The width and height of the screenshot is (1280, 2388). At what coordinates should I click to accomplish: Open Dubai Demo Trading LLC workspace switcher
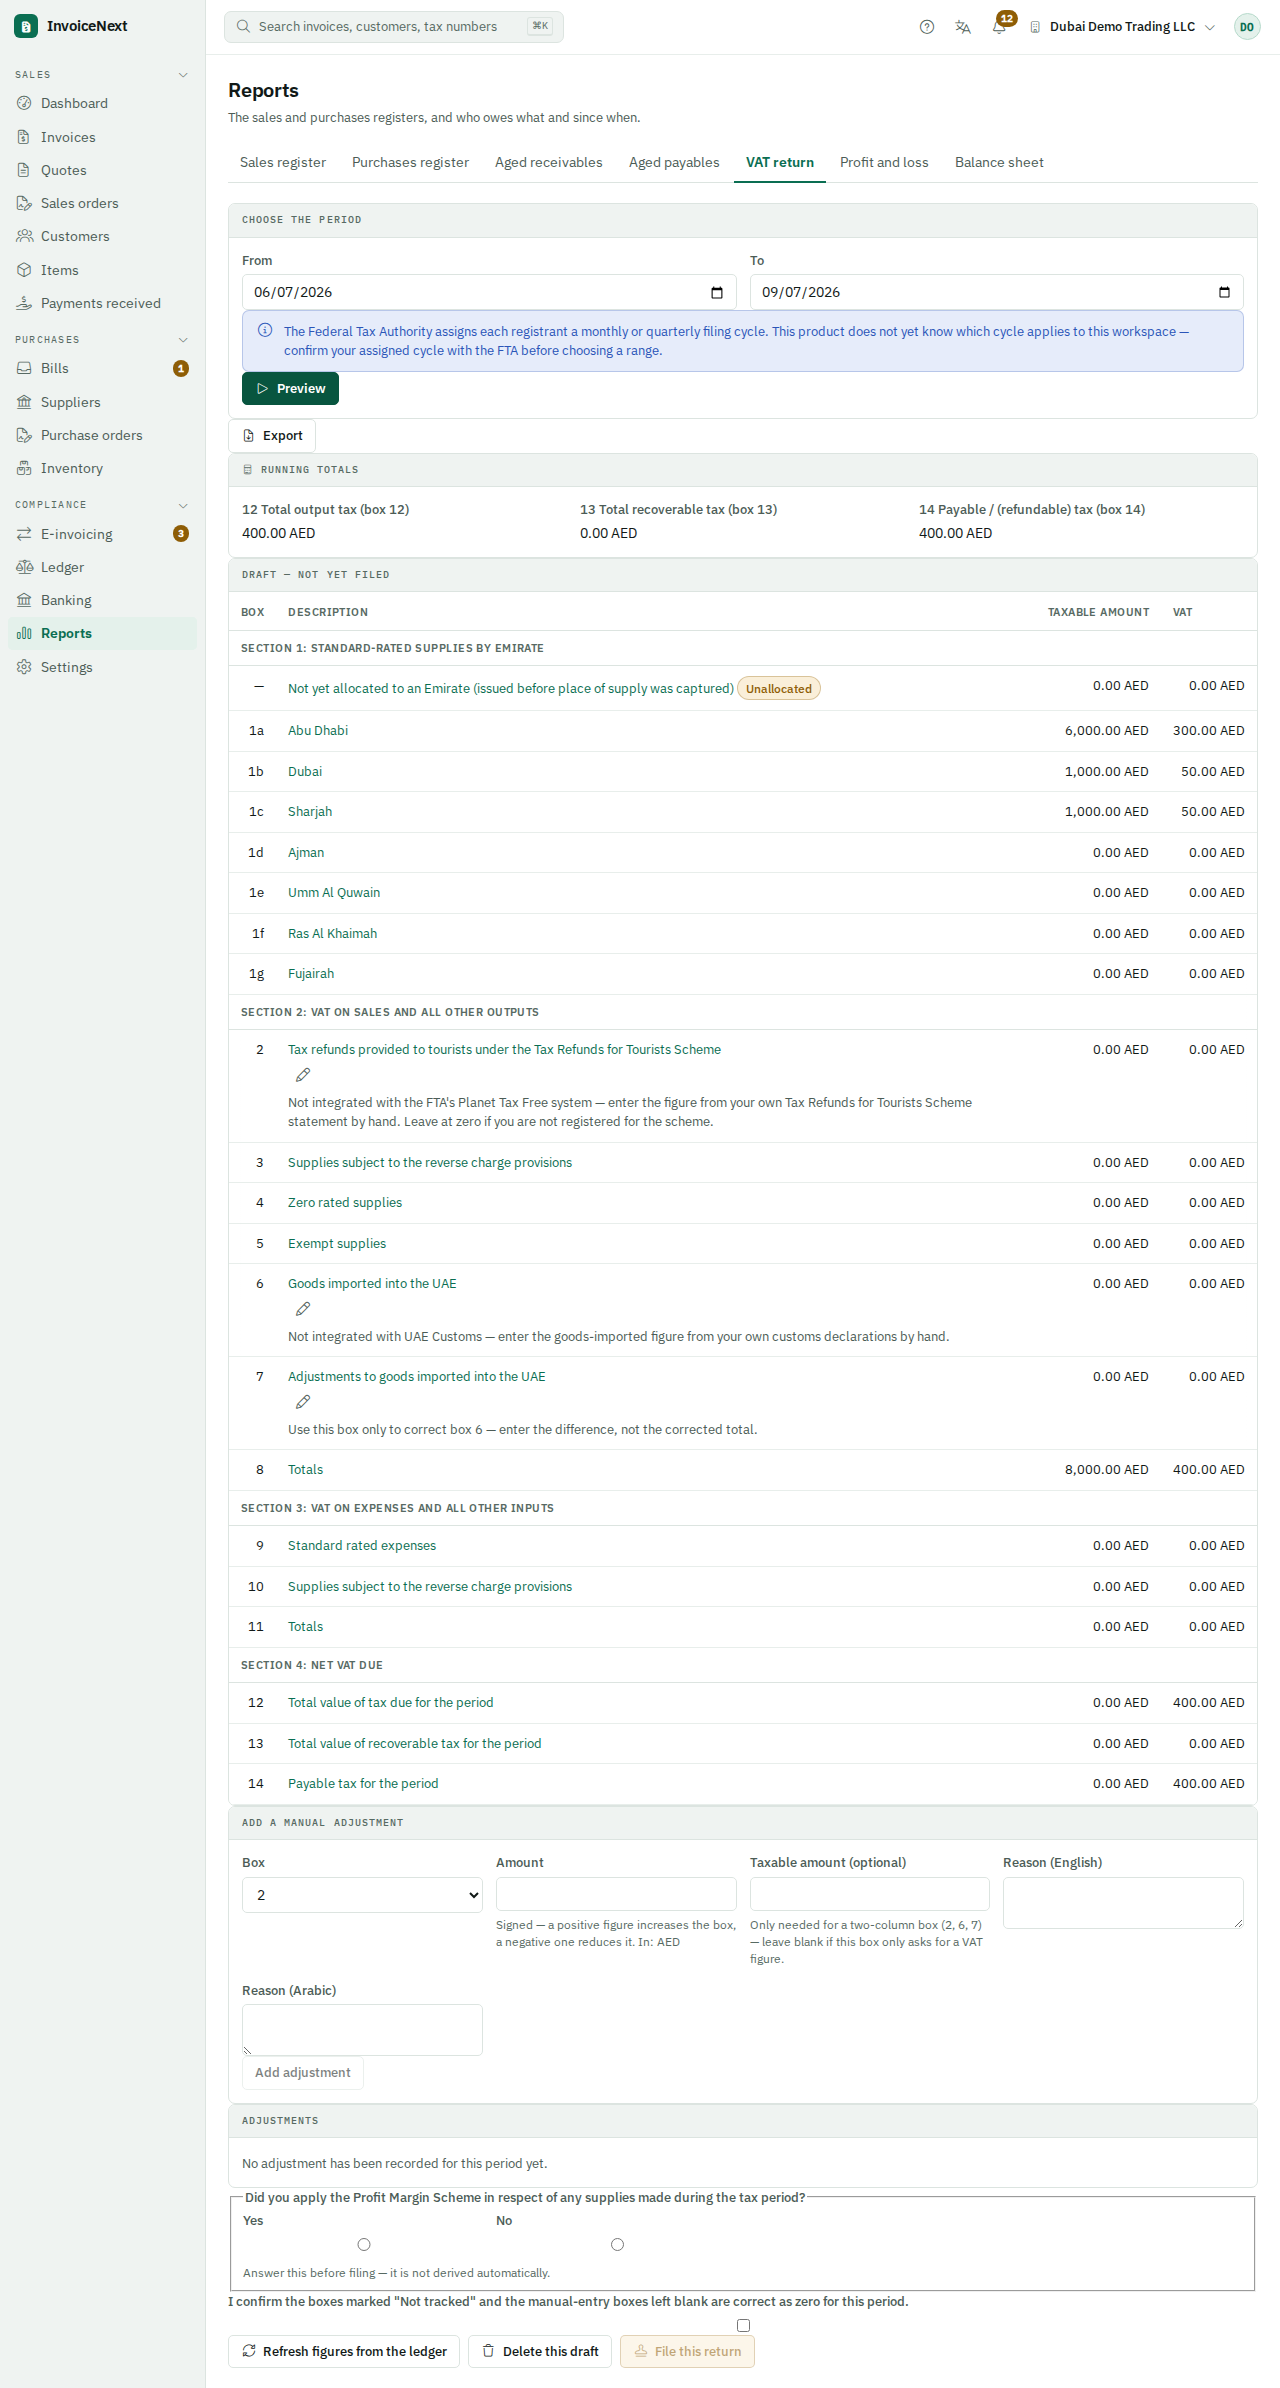click(x=1122, y=27)
